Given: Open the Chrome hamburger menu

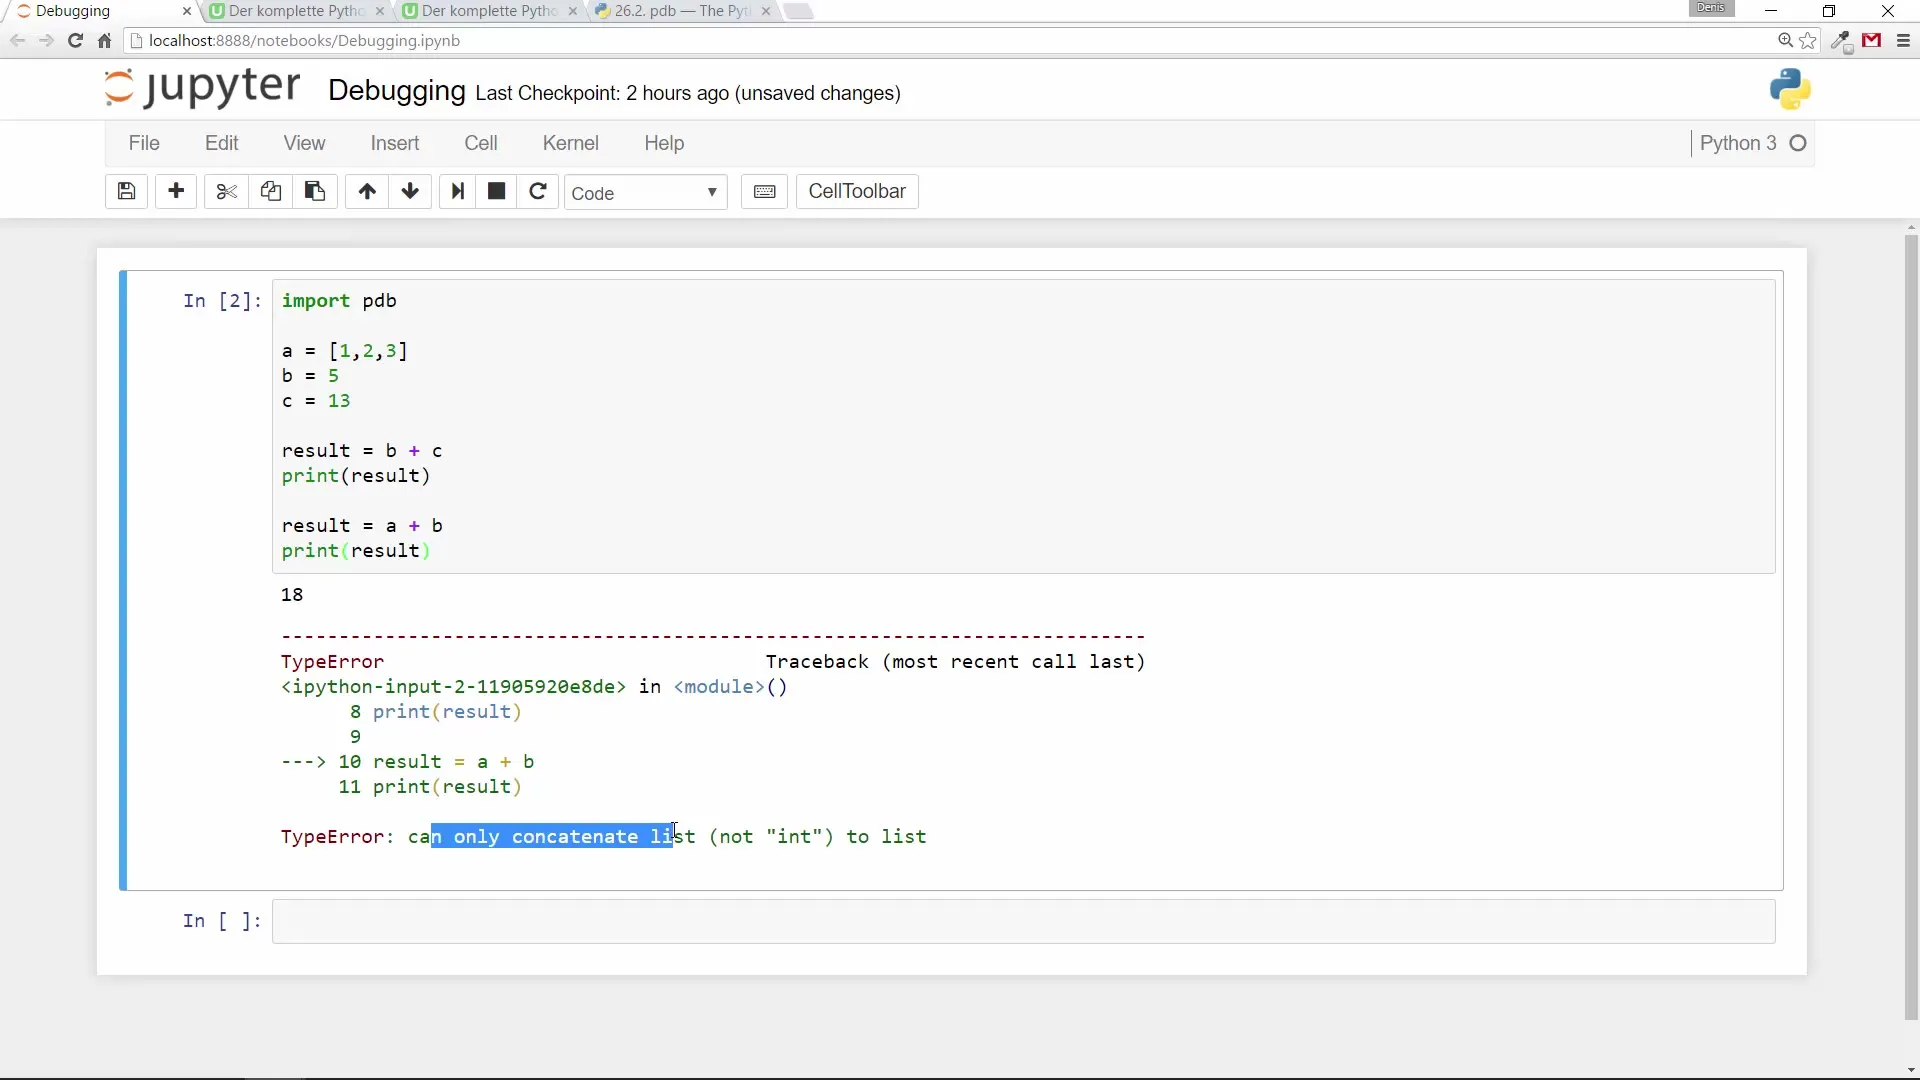Looking at the screenshot, I should [x=1903, y=41].
